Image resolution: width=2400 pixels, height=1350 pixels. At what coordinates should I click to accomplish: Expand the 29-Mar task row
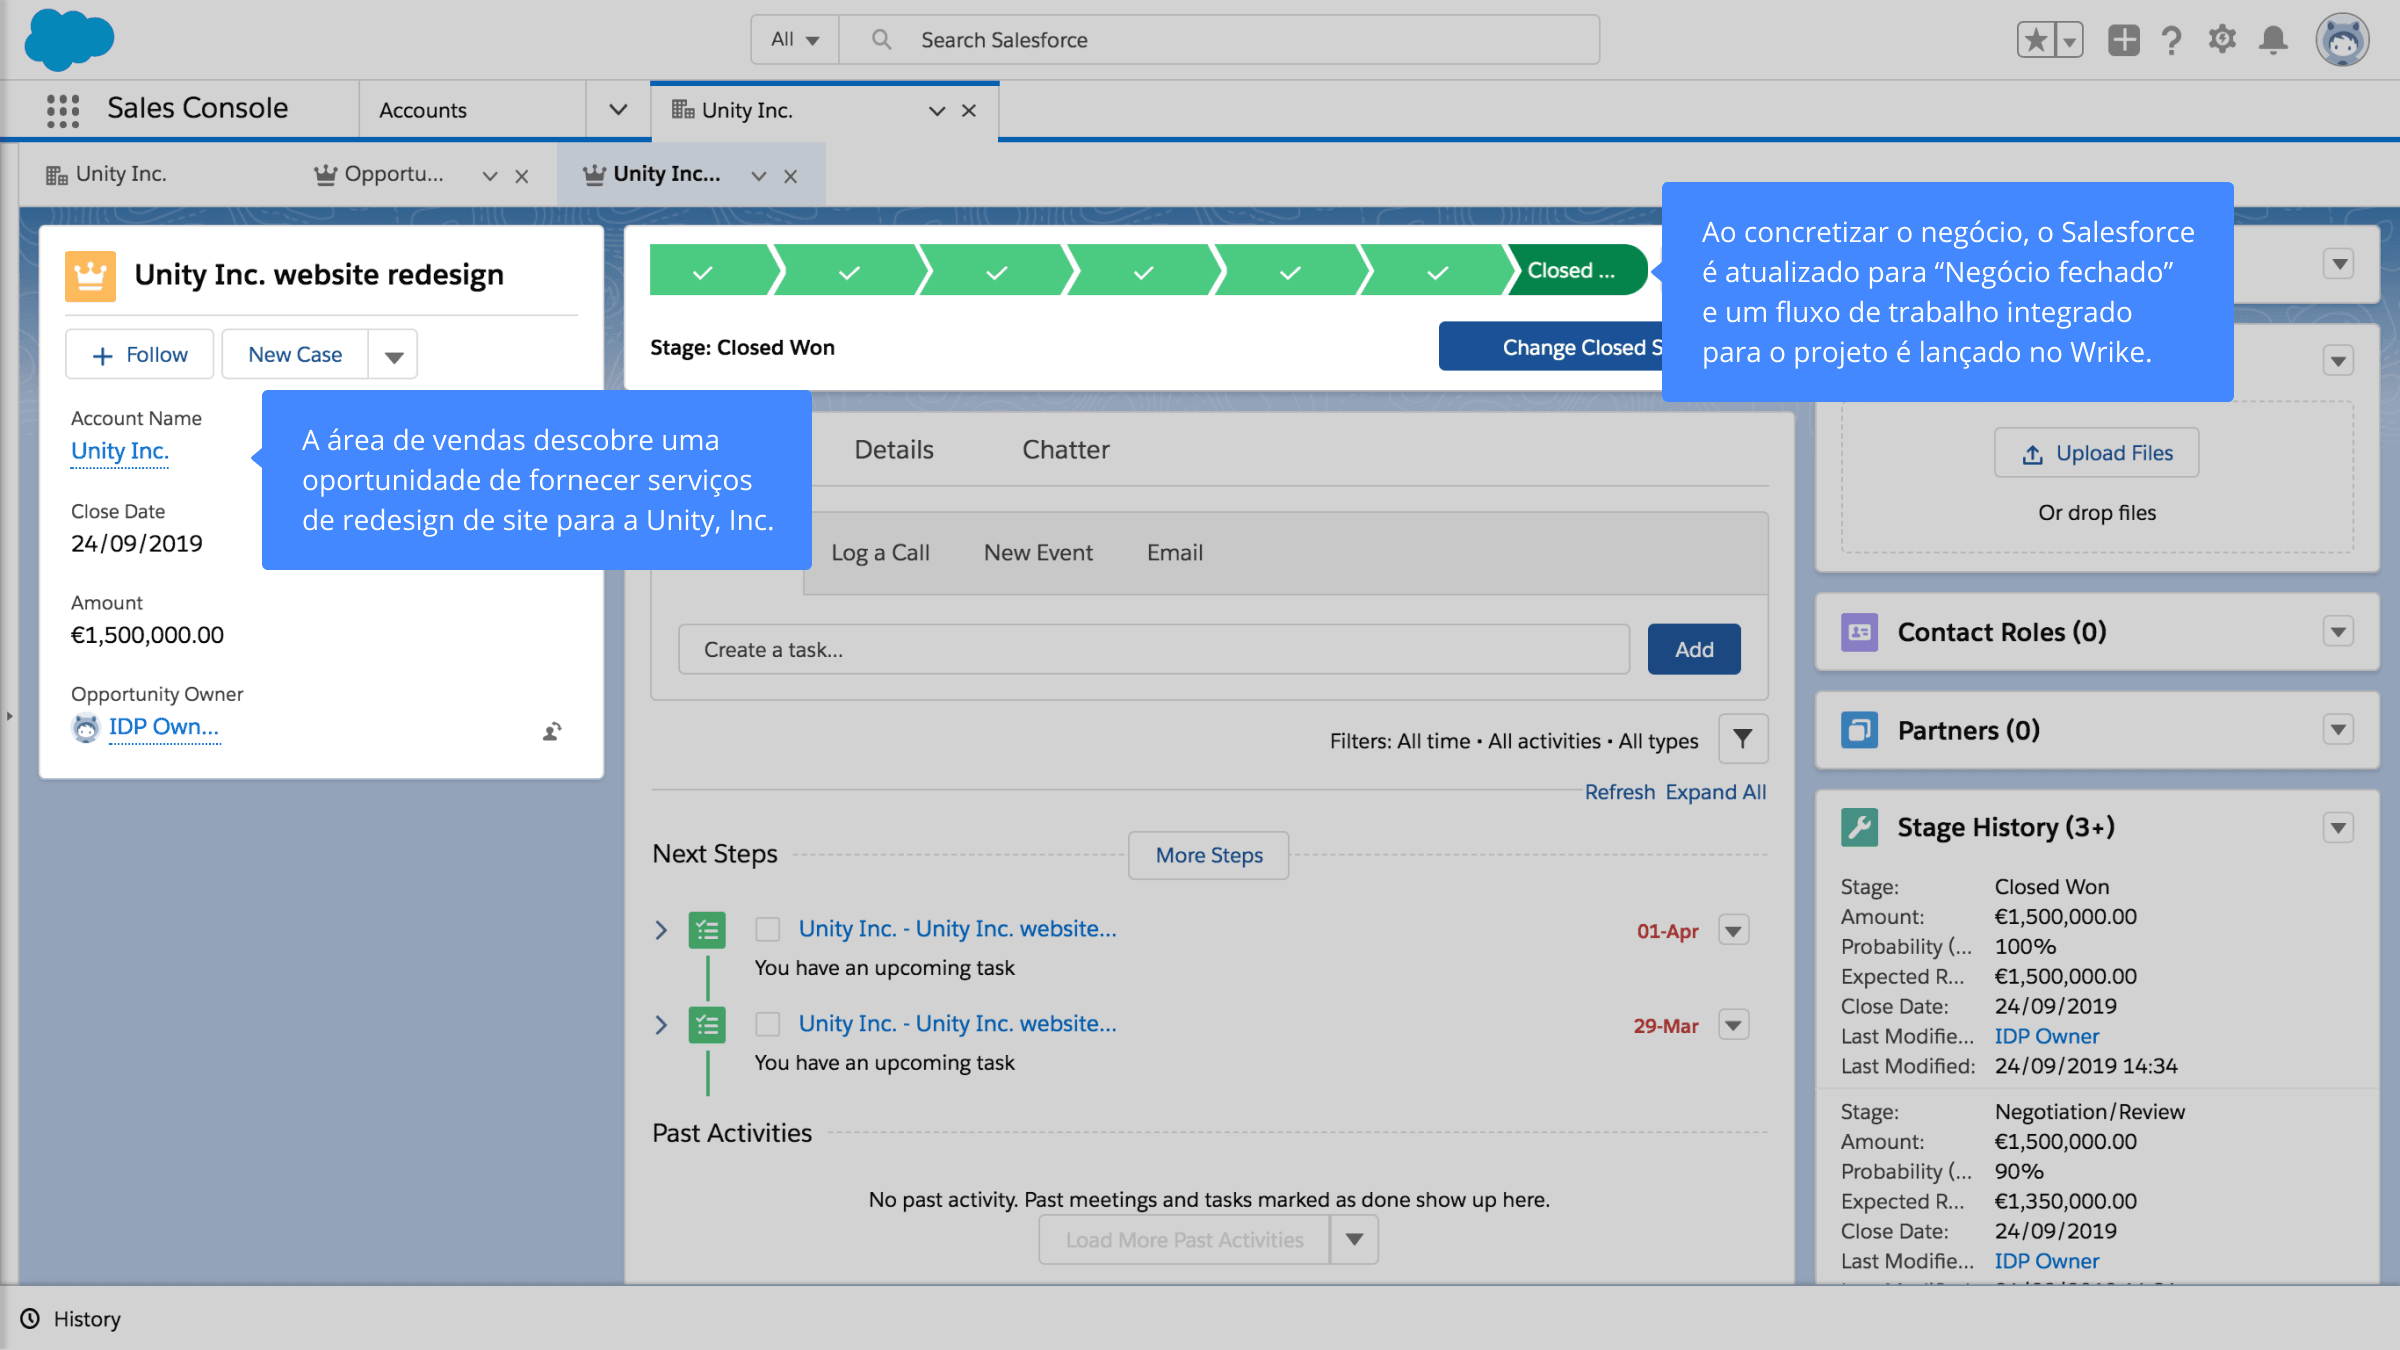pos(661,1025)
